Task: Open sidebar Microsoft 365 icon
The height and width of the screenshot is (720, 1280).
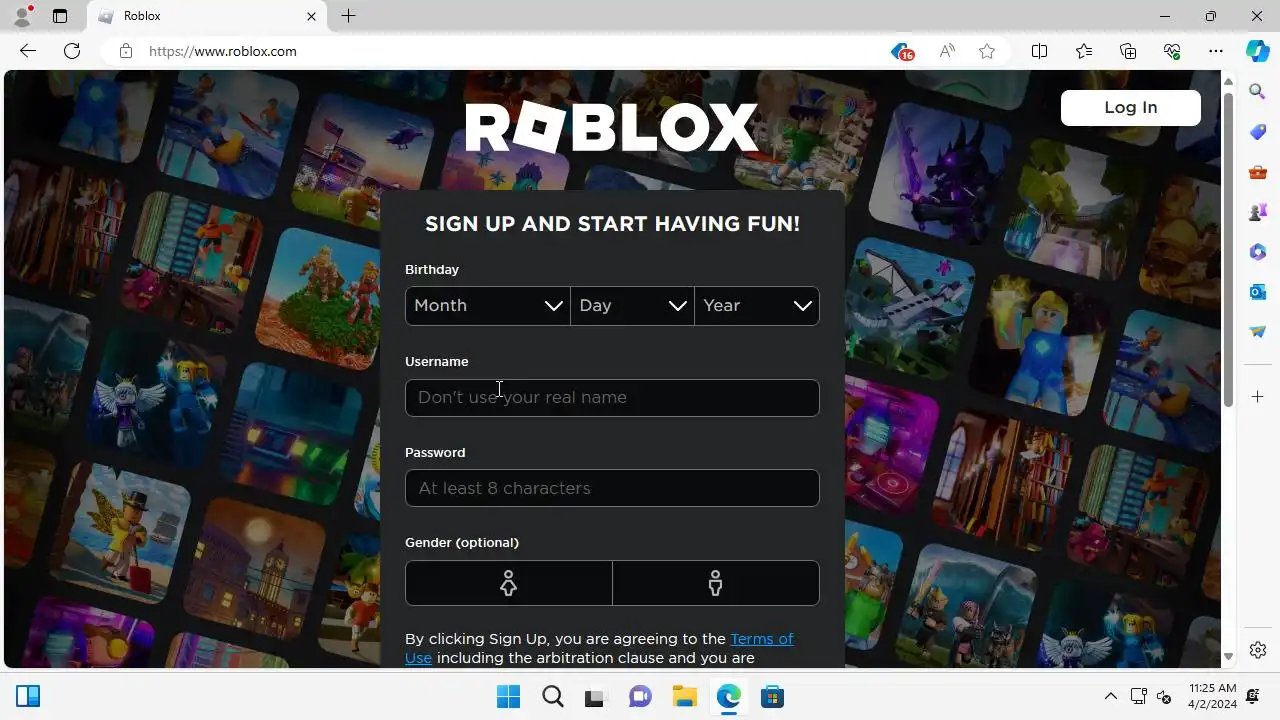Action: click(1258, 252)
